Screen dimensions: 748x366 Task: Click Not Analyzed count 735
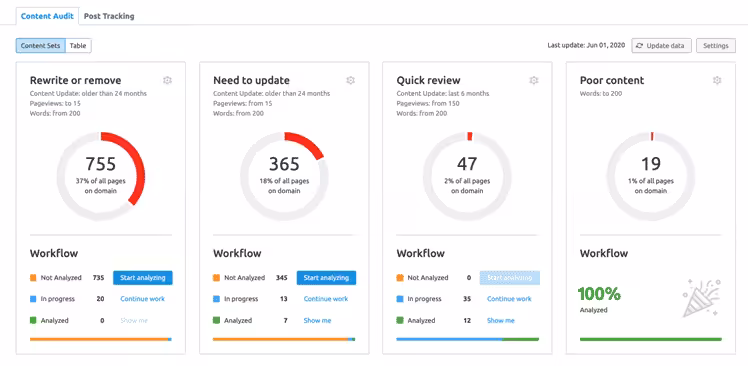(98, 278)
